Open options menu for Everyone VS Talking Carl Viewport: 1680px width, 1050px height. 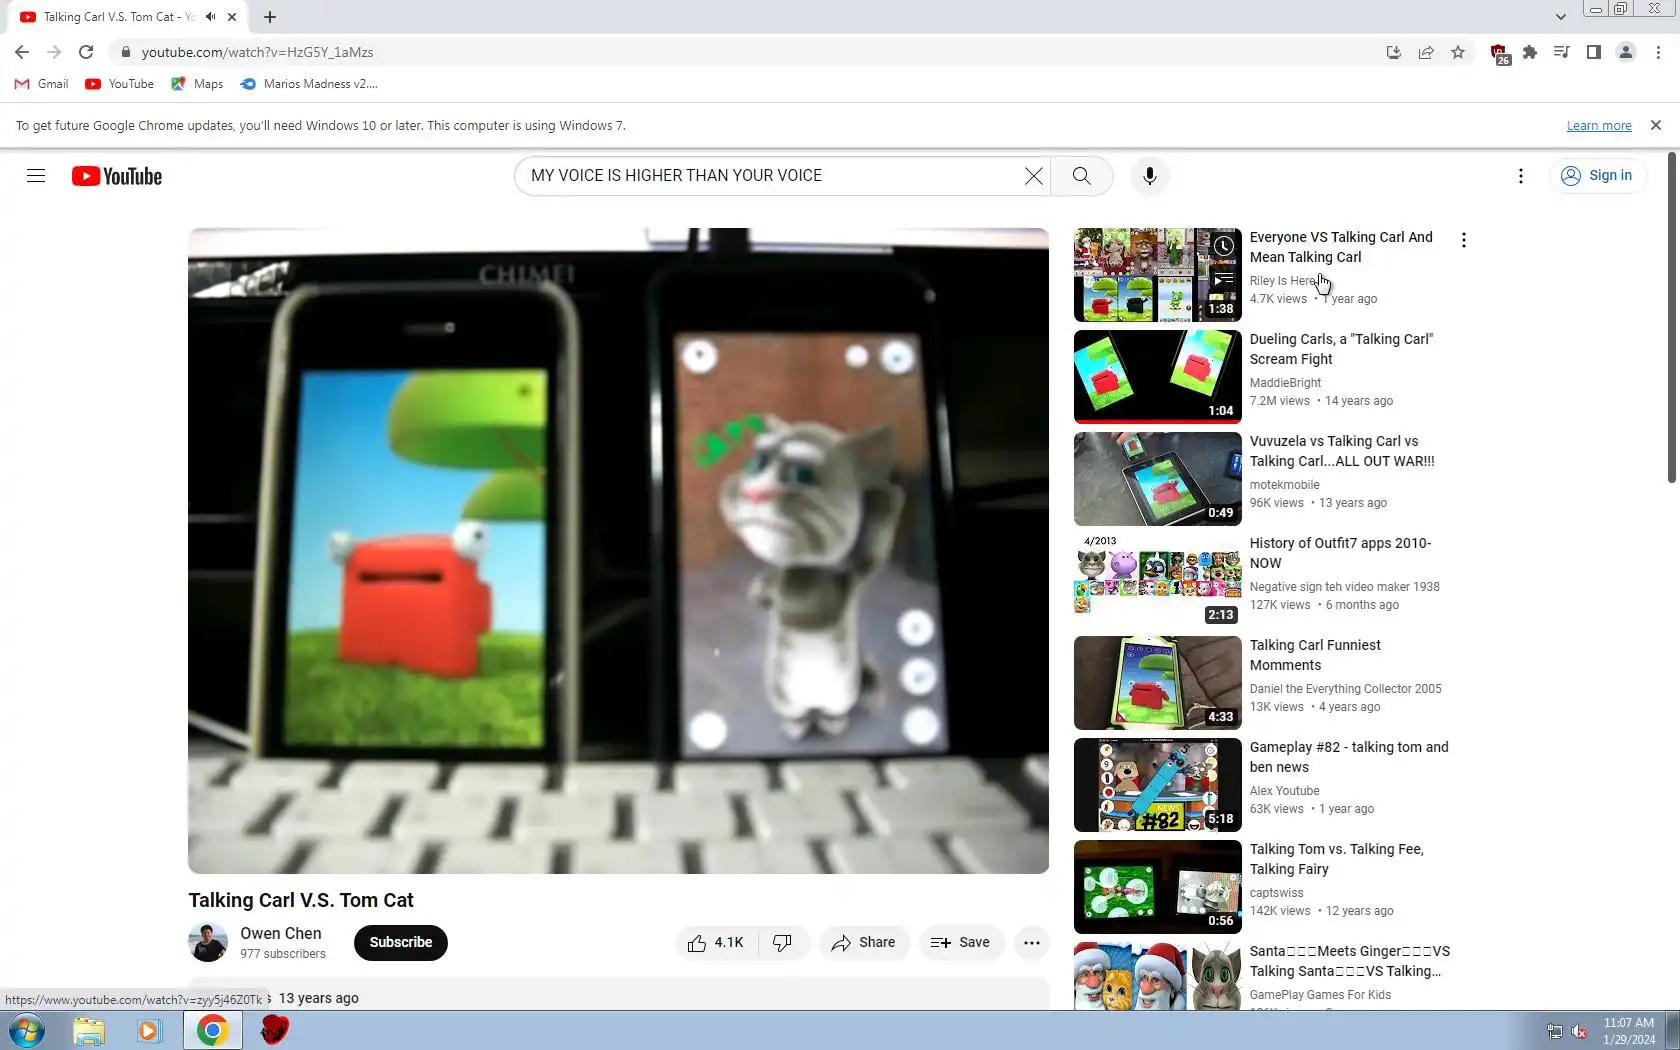coord(1464,240)
